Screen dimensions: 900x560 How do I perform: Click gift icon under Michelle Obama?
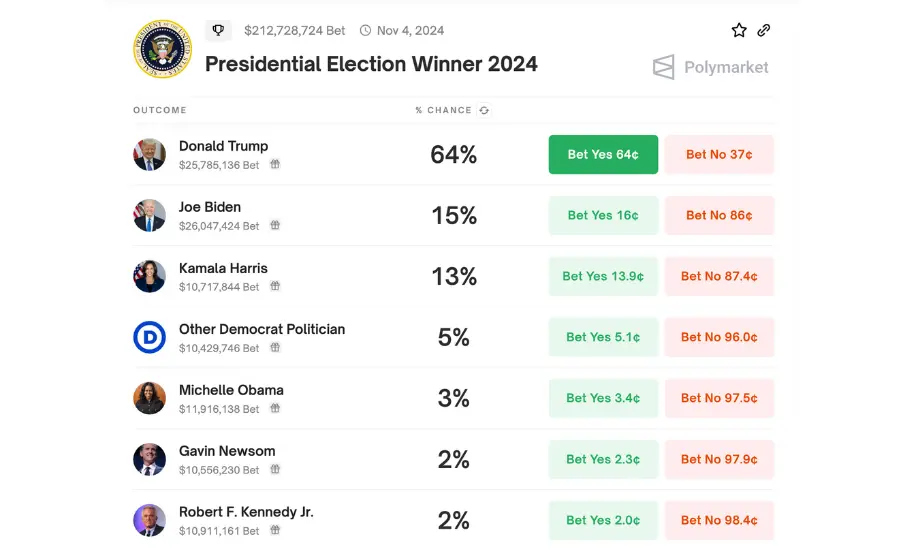(275, 408)
